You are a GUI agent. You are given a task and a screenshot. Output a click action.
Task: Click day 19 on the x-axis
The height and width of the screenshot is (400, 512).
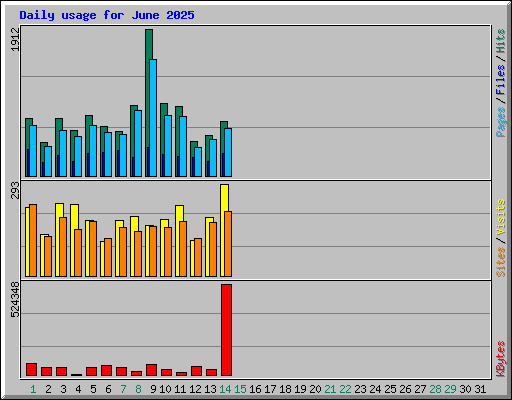(300, 389)
